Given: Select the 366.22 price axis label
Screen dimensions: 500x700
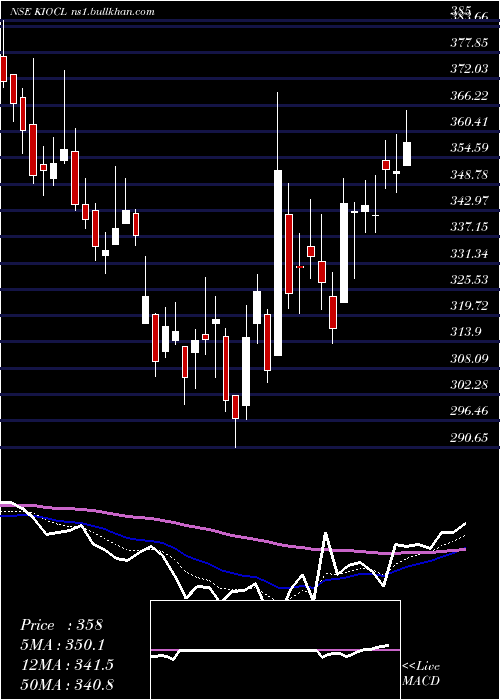Looking at the screenshot, I should [469, 95].
